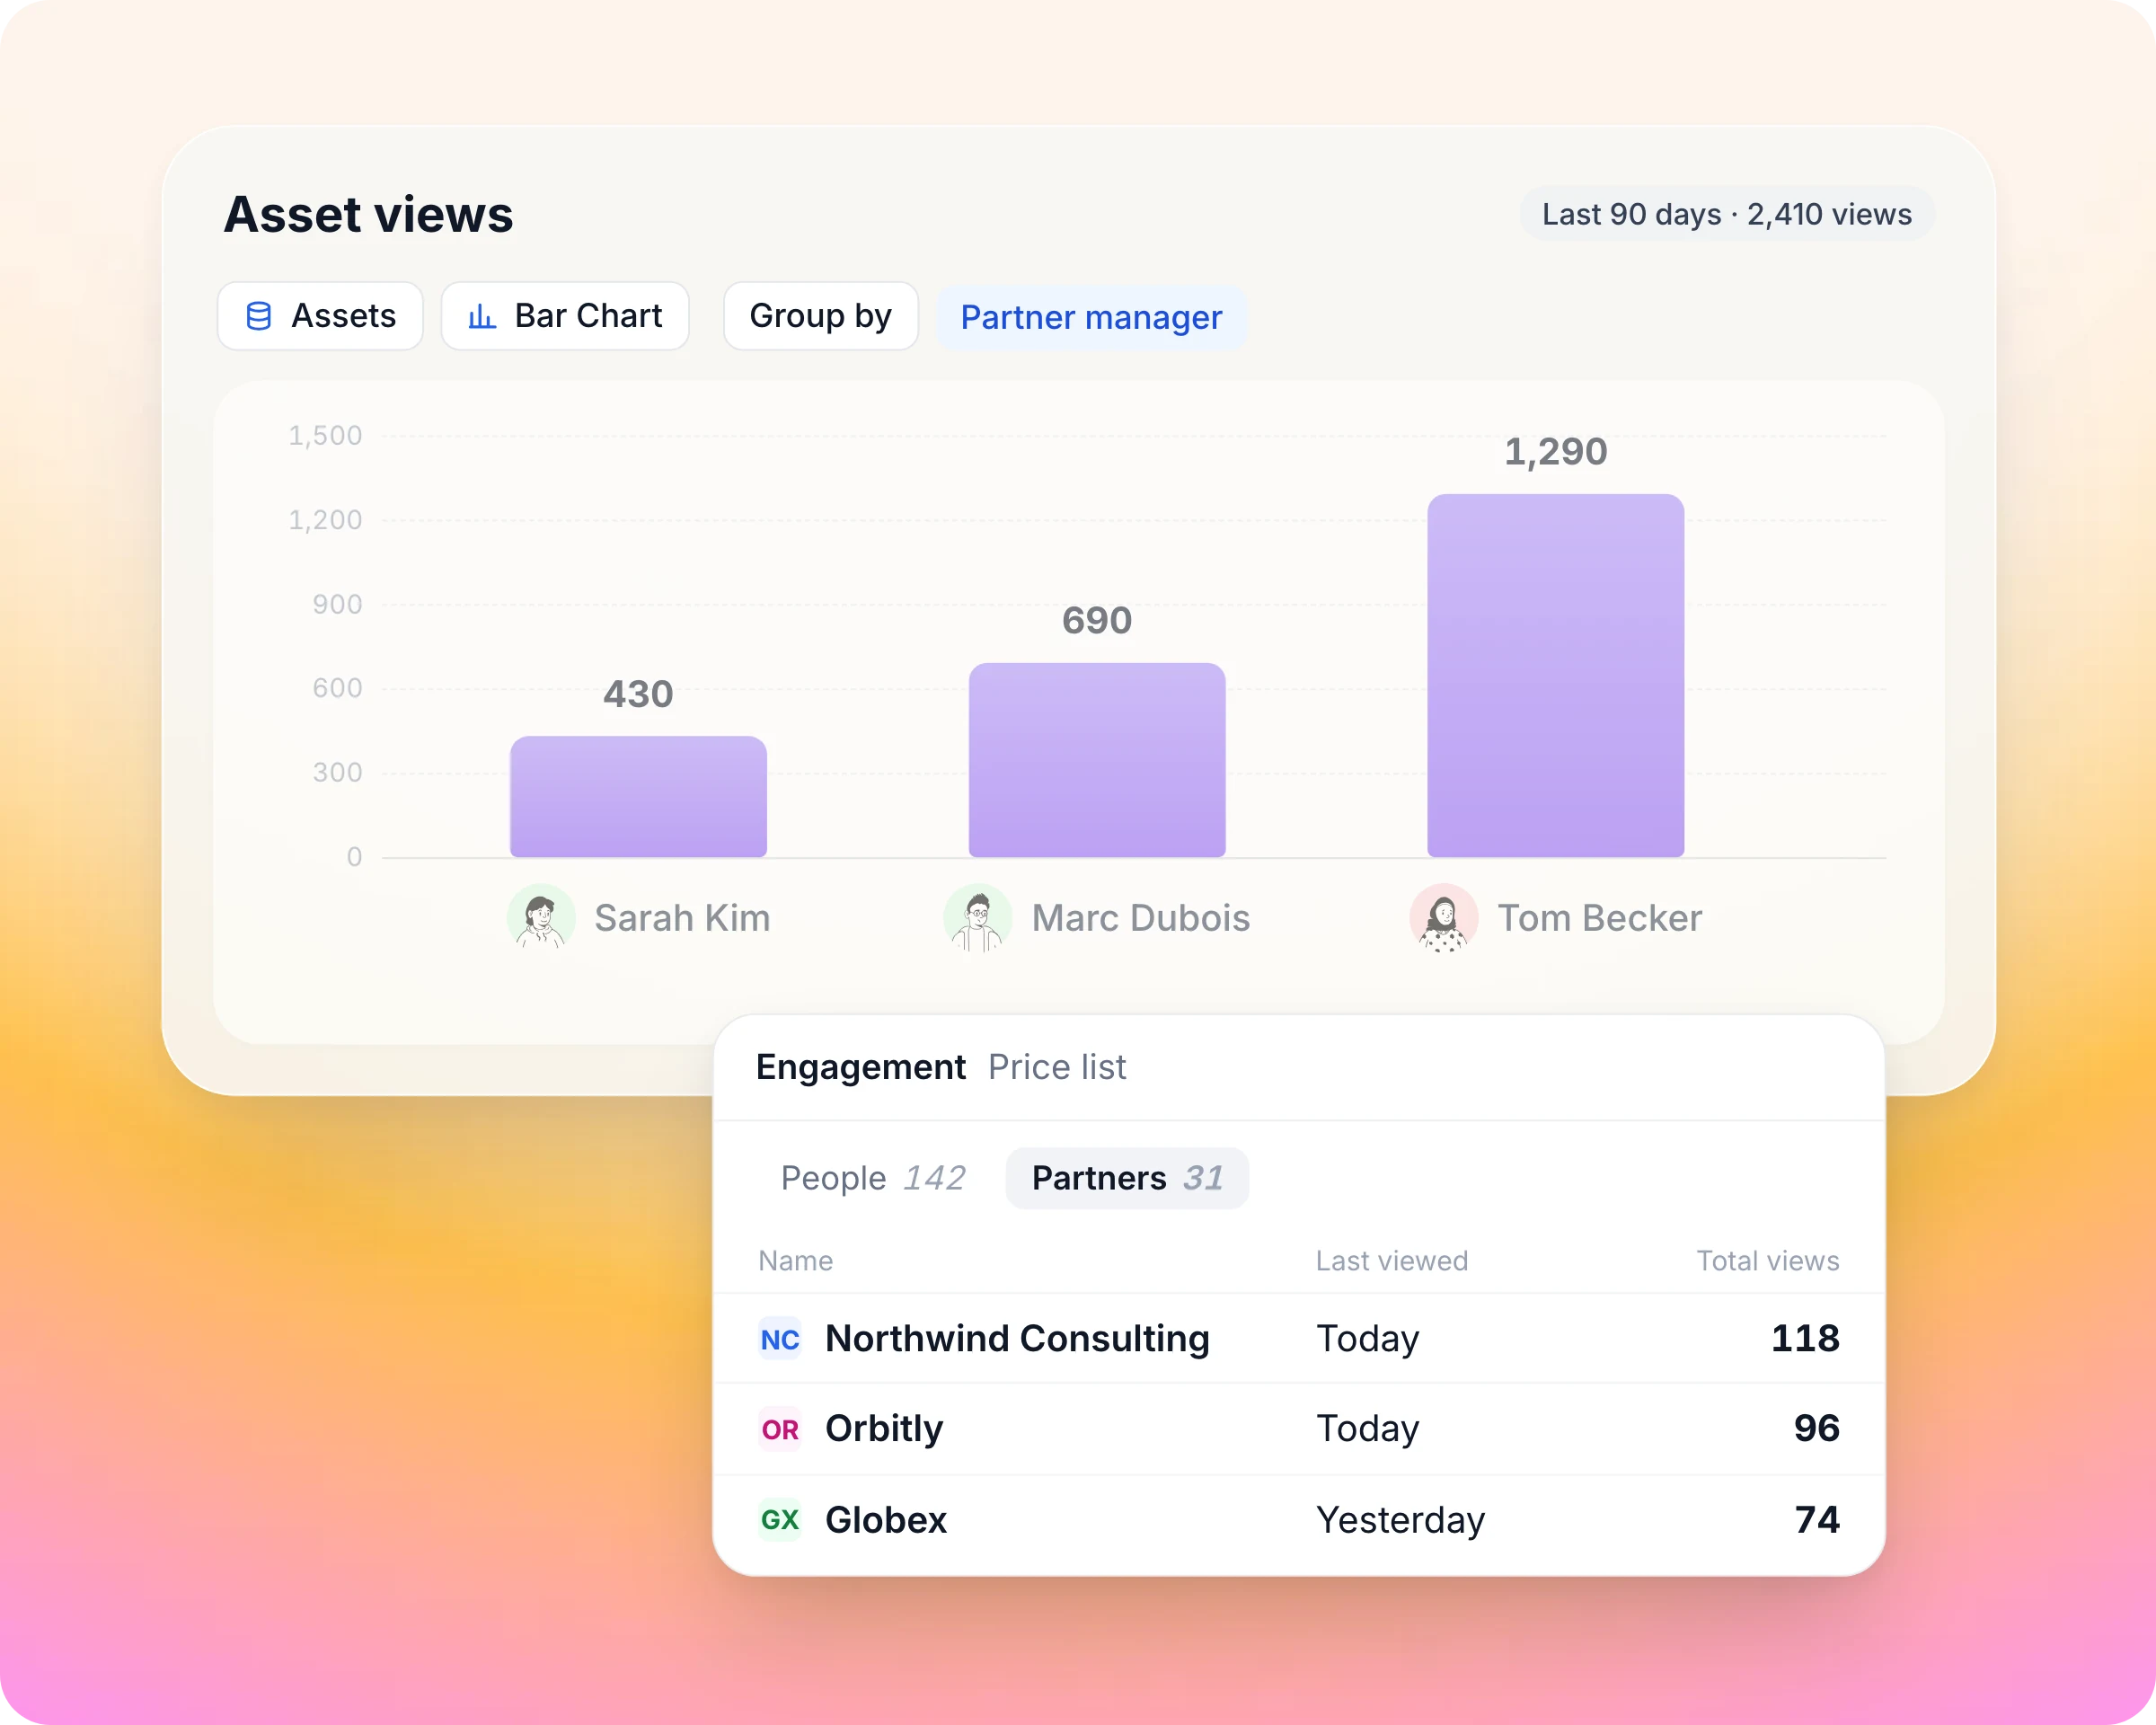Click Northwind's total views value 118
This screenshot has width=2156, height=1725.
[x=1805, y=1339]
